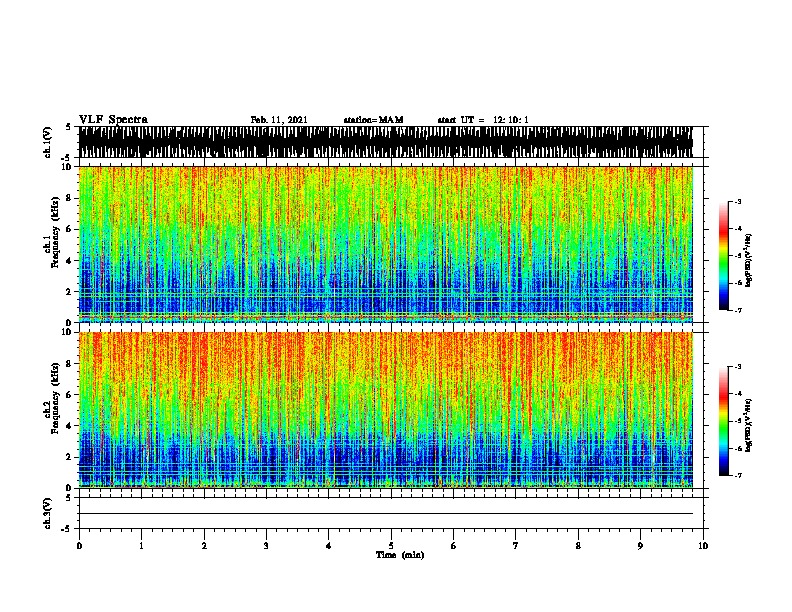Click the ch.1(V) axis label
792x612 pixels.
[x=48, y=142]
